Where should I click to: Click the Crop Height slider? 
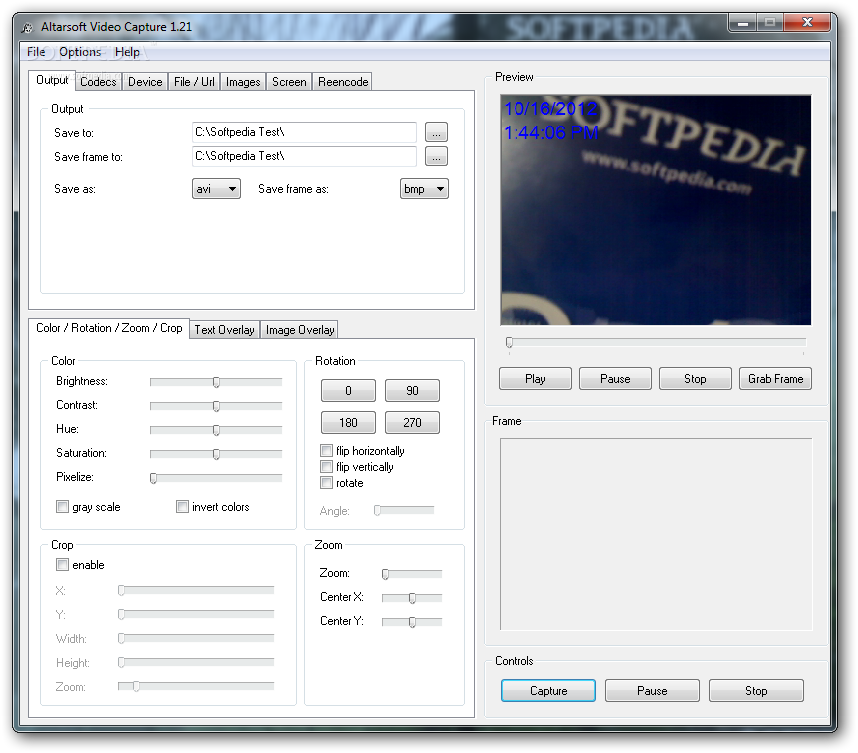pyautogui.click(x=196, y=663)
